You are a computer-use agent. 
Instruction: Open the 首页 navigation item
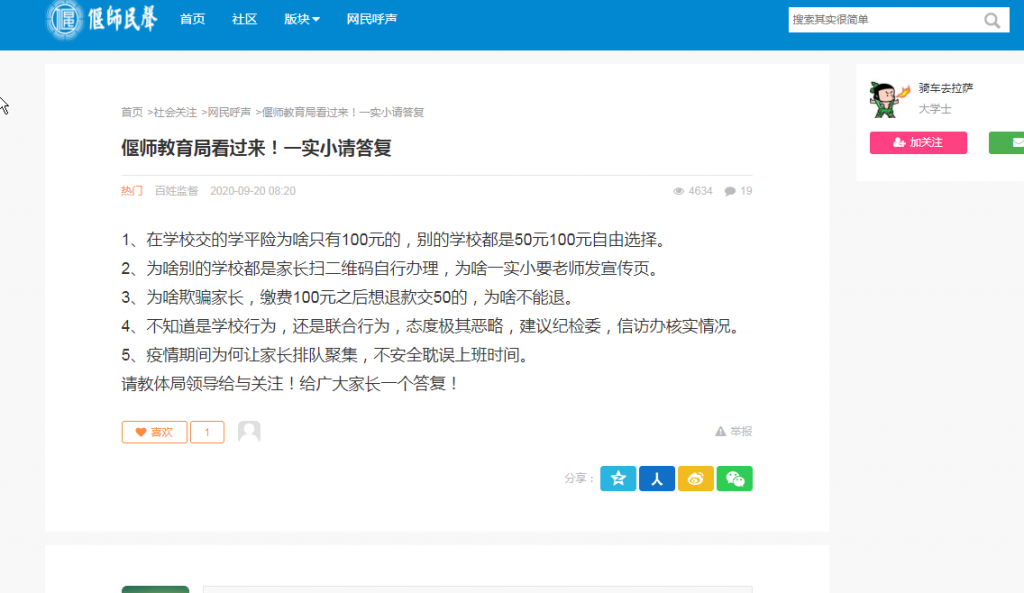pos(193,19)
